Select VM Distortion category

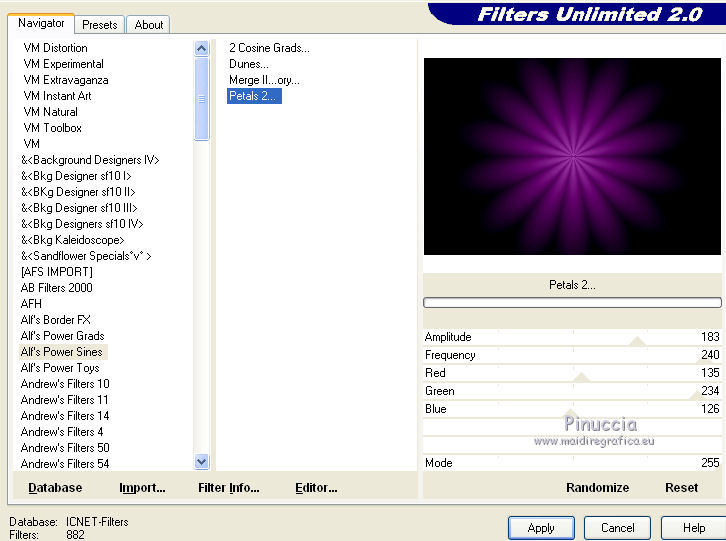(56, 48)
